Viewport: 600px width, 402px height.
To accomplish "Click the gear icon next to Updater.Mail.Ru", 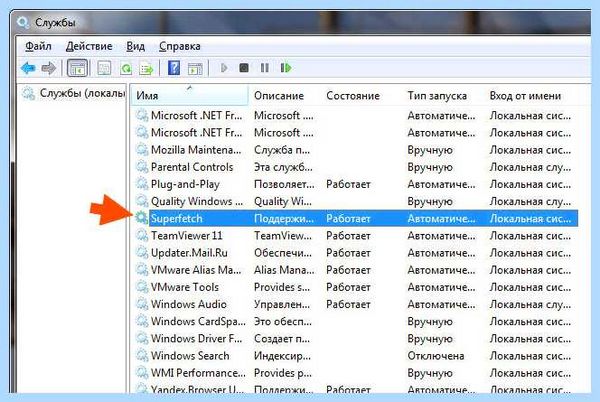I will pos(142,252).
